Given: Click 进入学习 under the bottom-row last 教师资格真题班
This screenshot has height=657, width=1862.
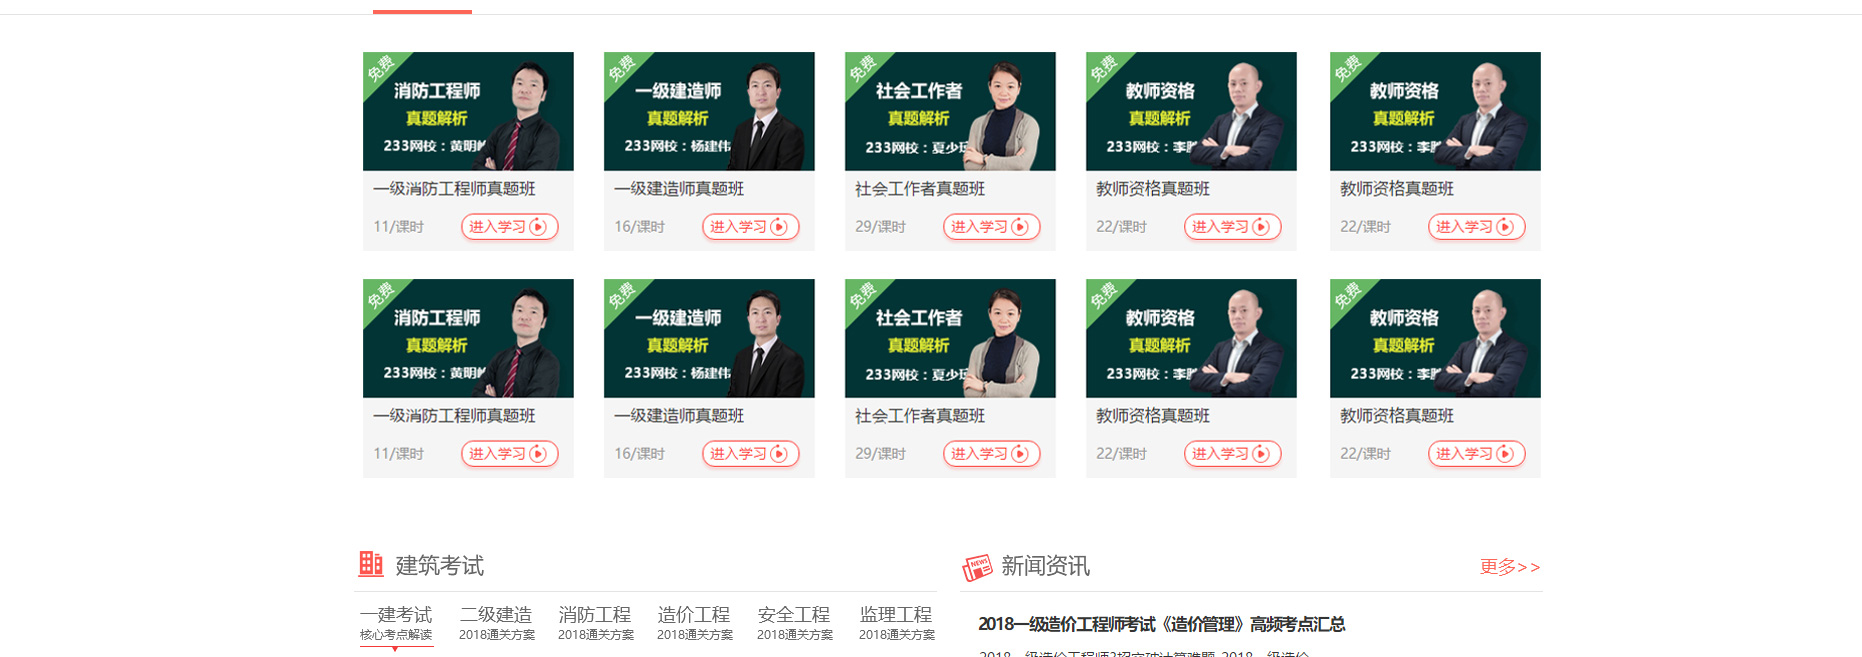Looking at the screenshot, I should (x=1476, y=454).
